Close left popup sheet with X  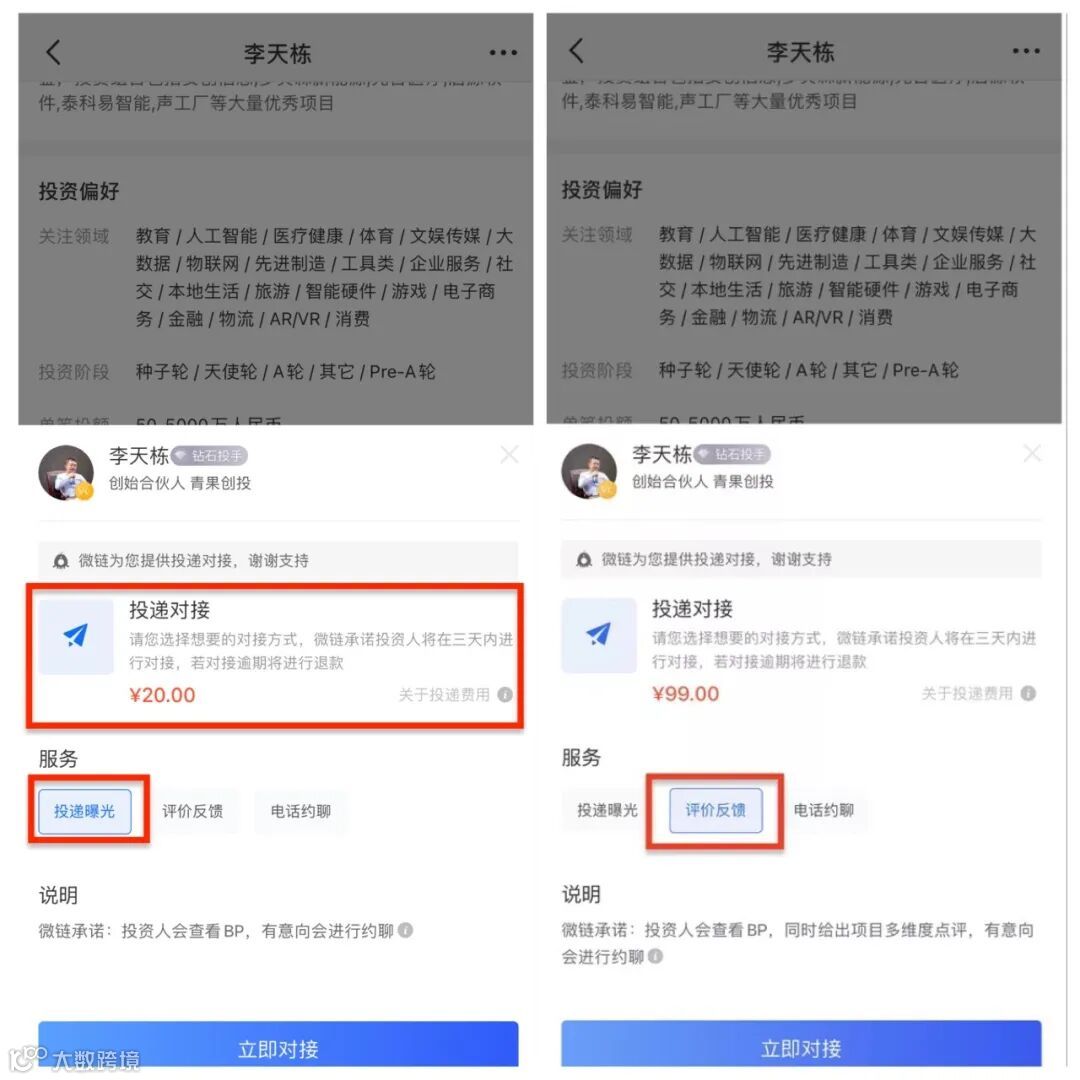[x=509, y=455]
